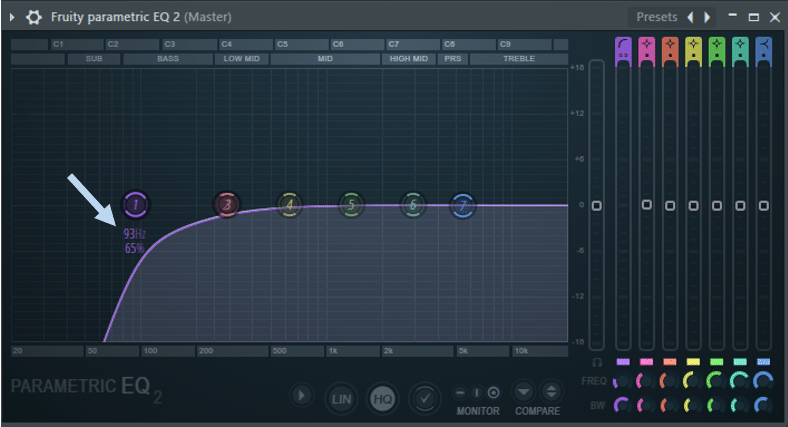
Task: Click the COMPARE down arrow button
Action: coord(524,392)
